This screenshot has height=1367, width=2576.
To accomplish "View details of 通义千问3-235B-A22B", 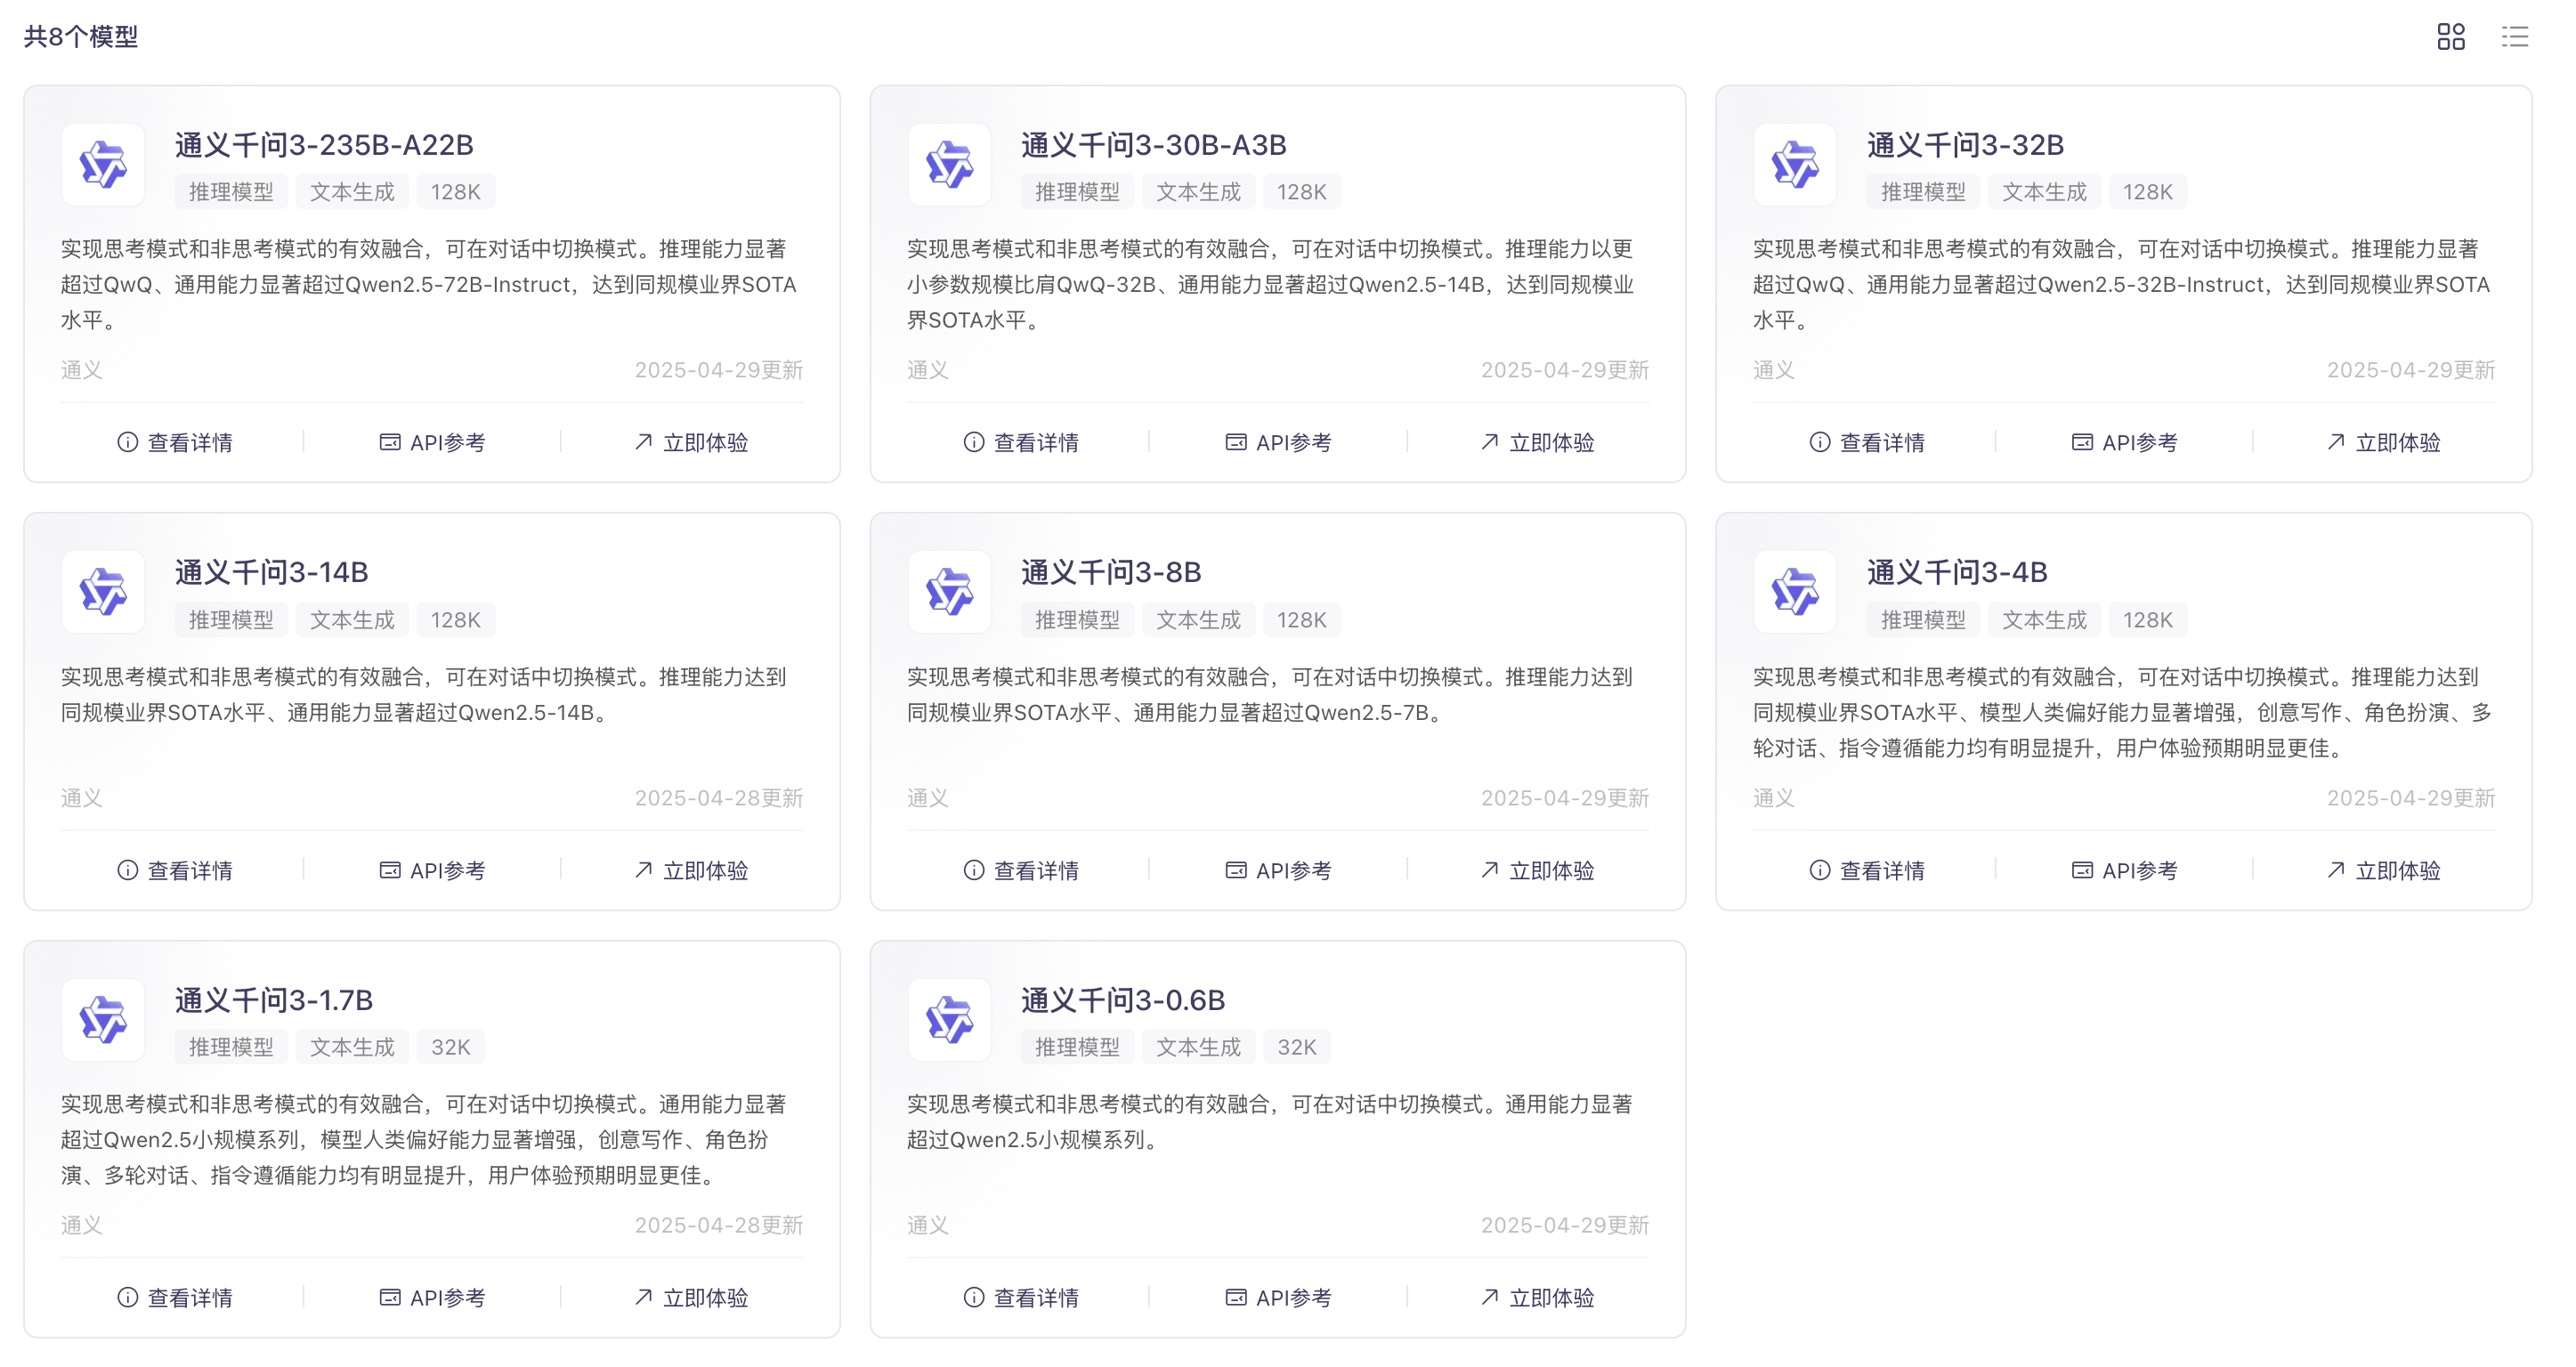I will [x=175, y=442].
